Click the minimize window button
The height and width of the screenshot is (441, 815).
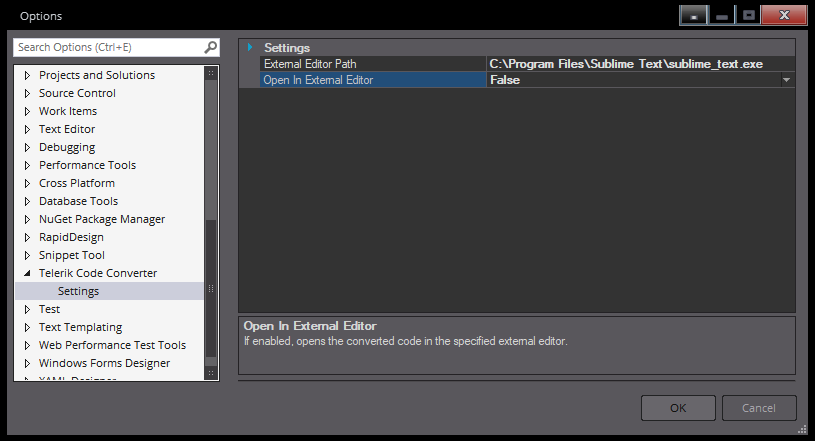coord(721,15)
